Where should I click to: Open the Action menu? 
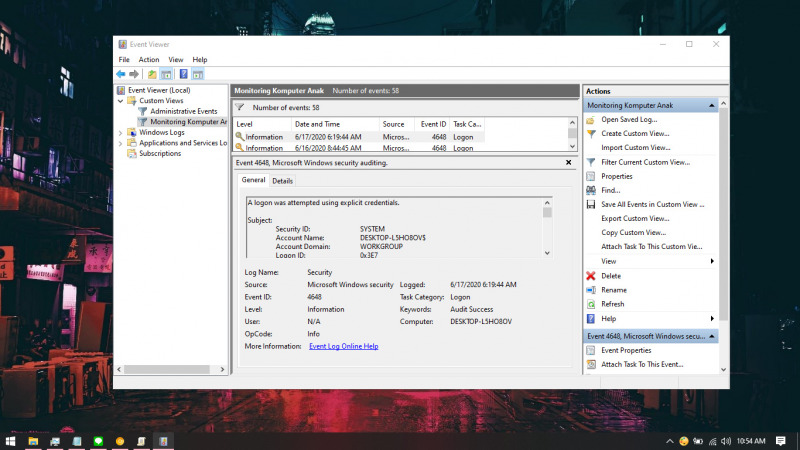149,60
